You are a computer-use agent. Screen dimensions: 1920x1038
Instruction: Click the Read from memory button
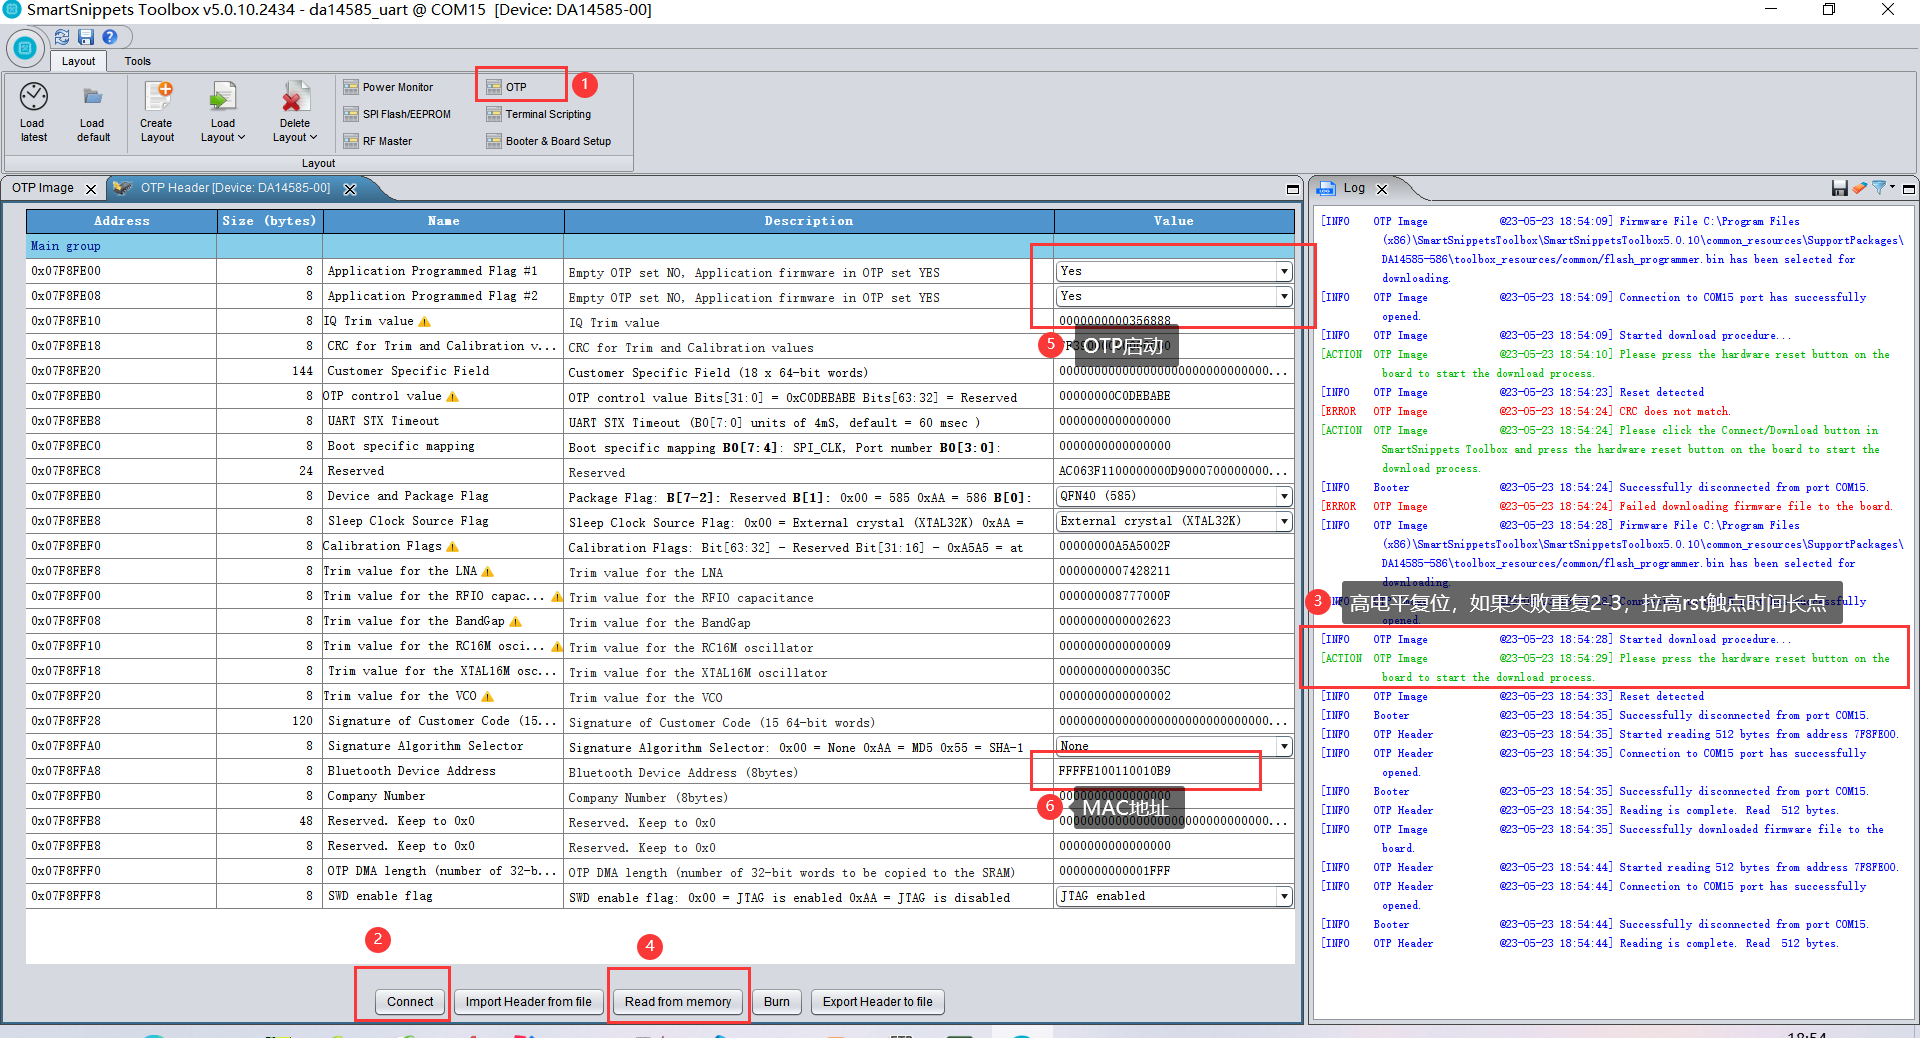pos(678,1002)
